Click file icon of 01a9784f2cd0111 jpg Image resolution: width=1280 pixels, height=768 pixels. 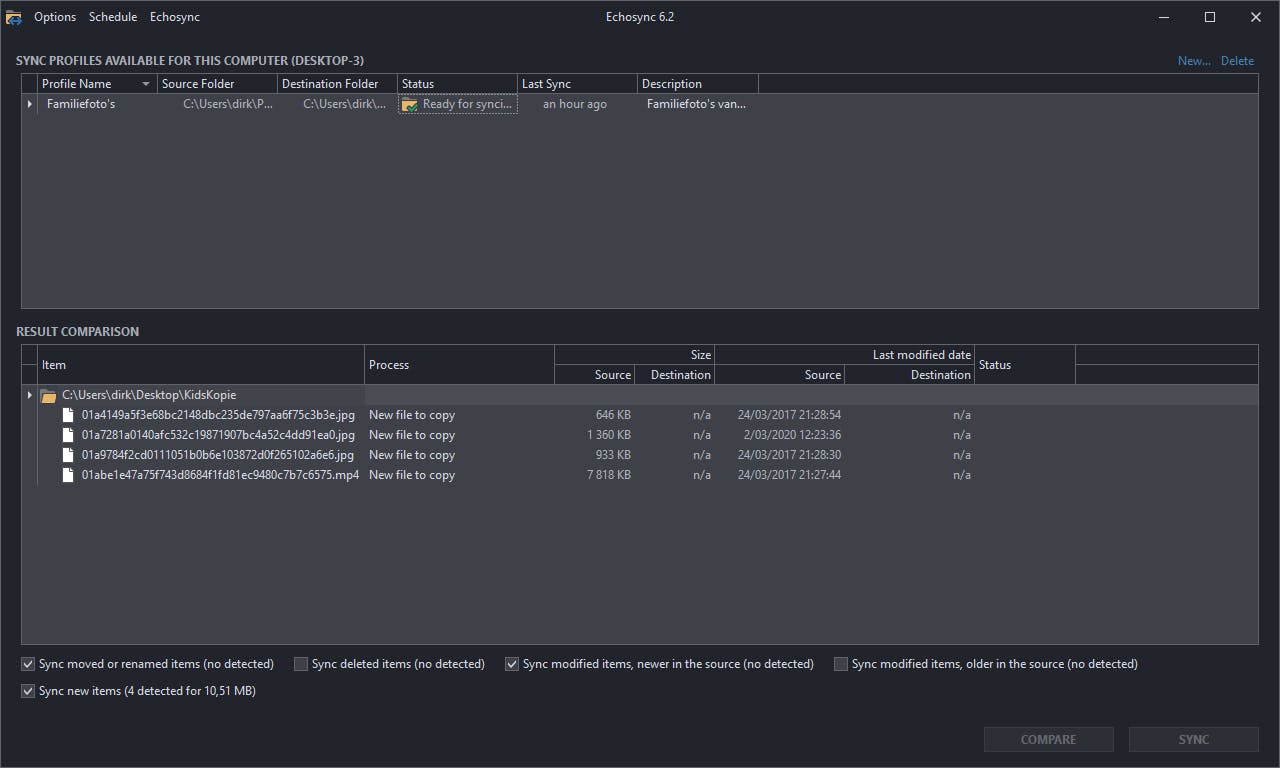coord(68,455)
